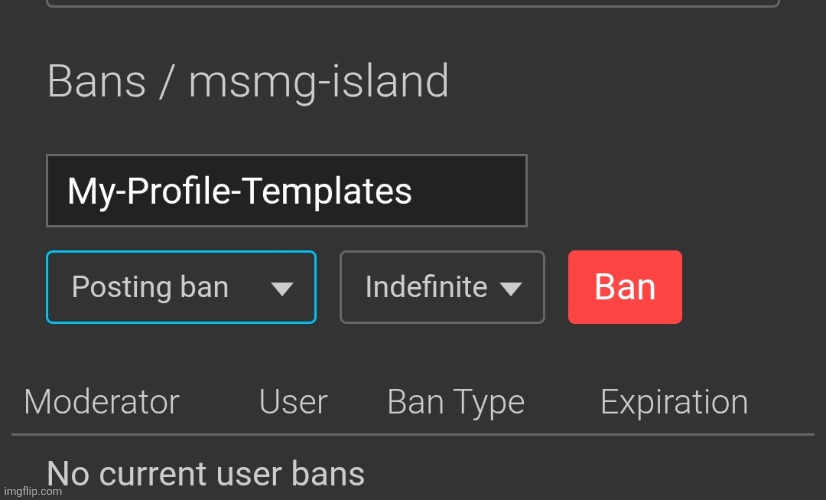Image resolution: width=826 pixels, height=500 pixels.
Task: Click the Ban Type column header
Action: (455, 403)
